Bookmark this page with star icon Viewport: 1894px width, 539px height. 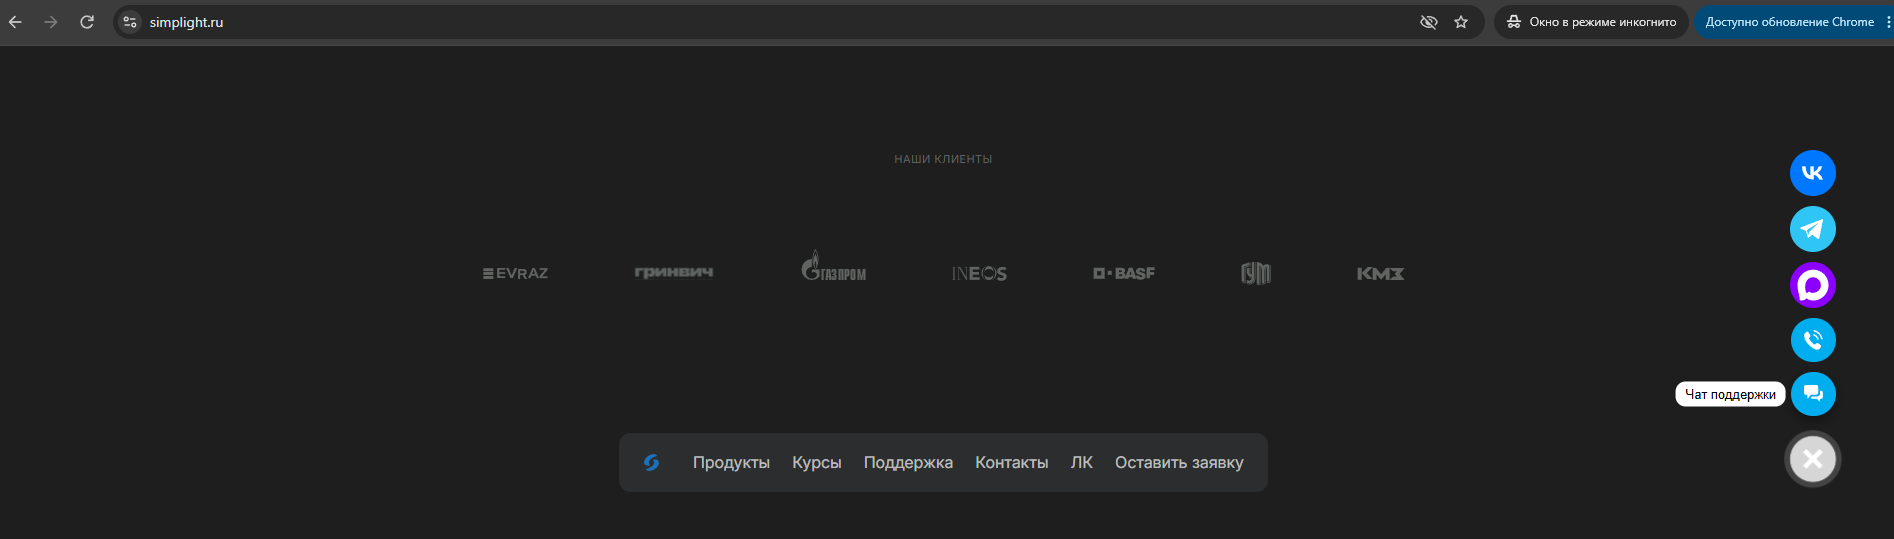1461,22
